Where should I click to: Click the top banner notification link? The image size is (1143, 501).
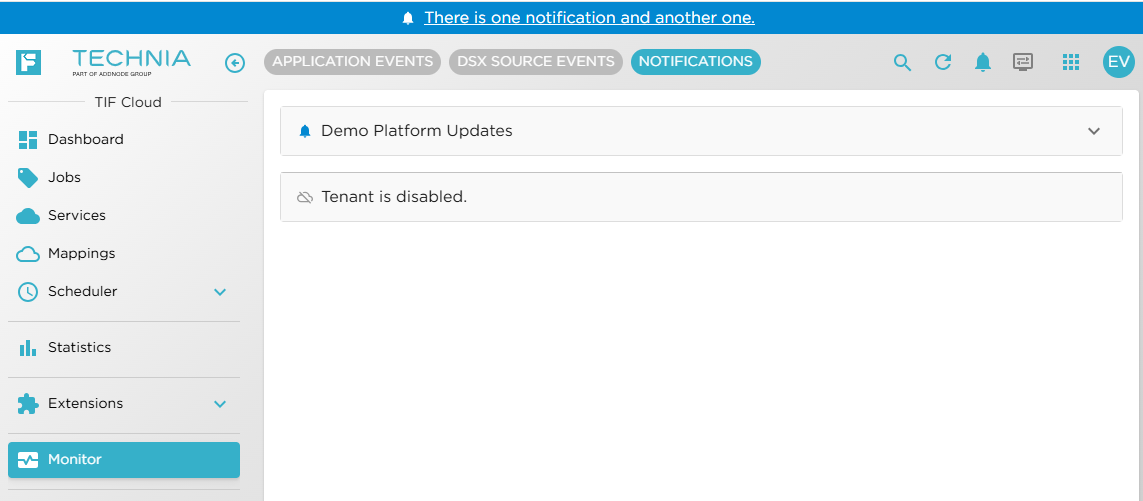pos(589,18)
